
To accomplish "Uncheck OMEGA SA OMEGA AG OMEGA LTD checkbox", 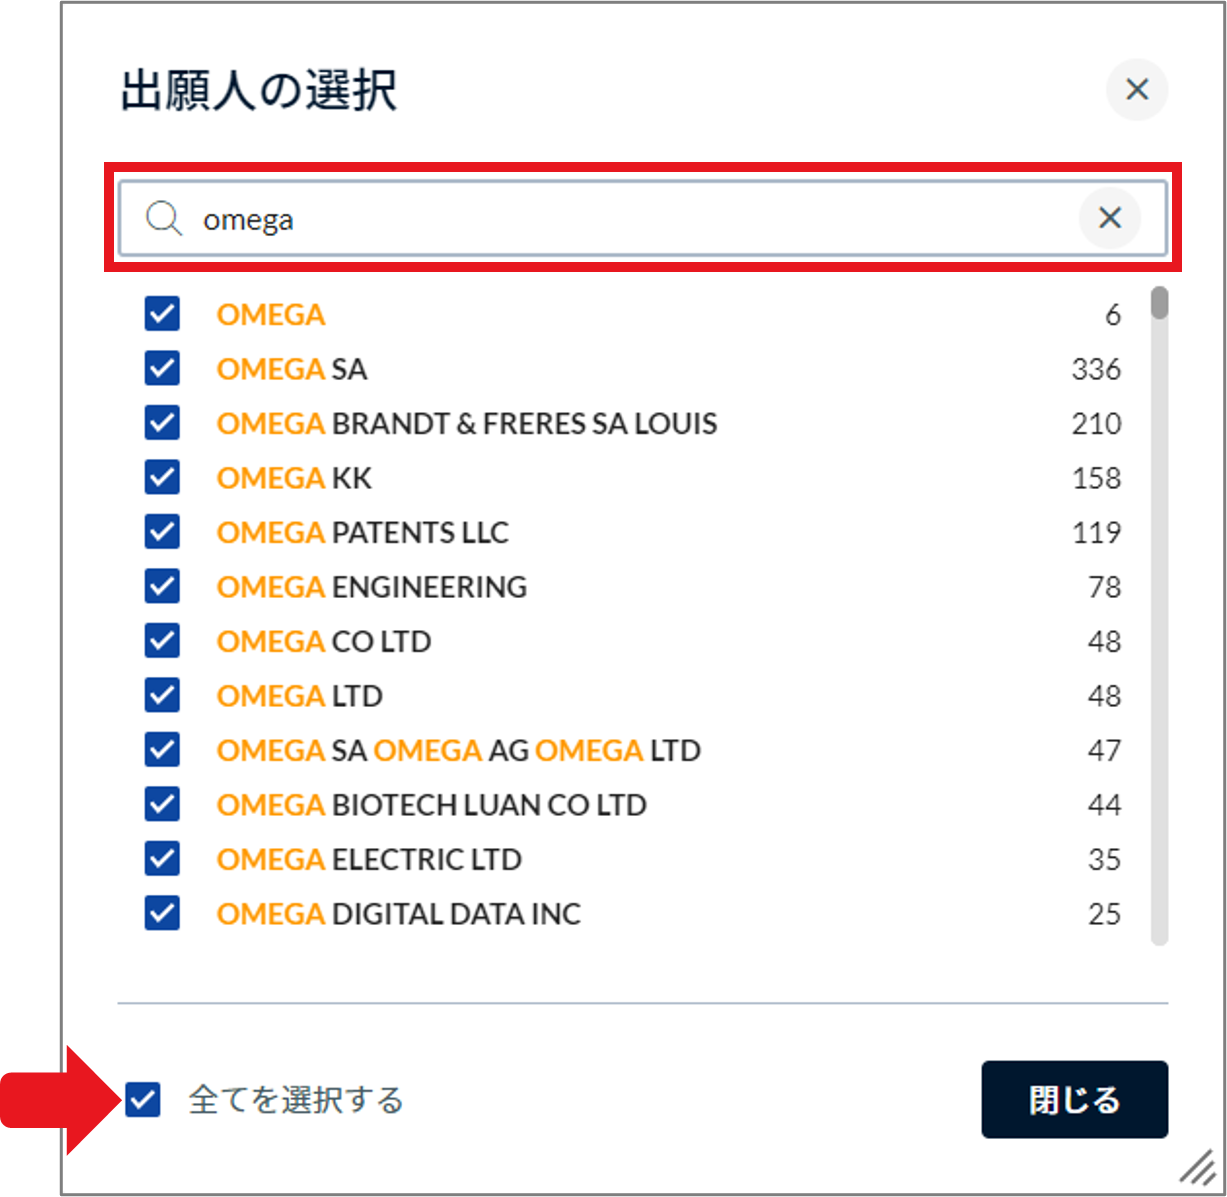I will 162,750.
